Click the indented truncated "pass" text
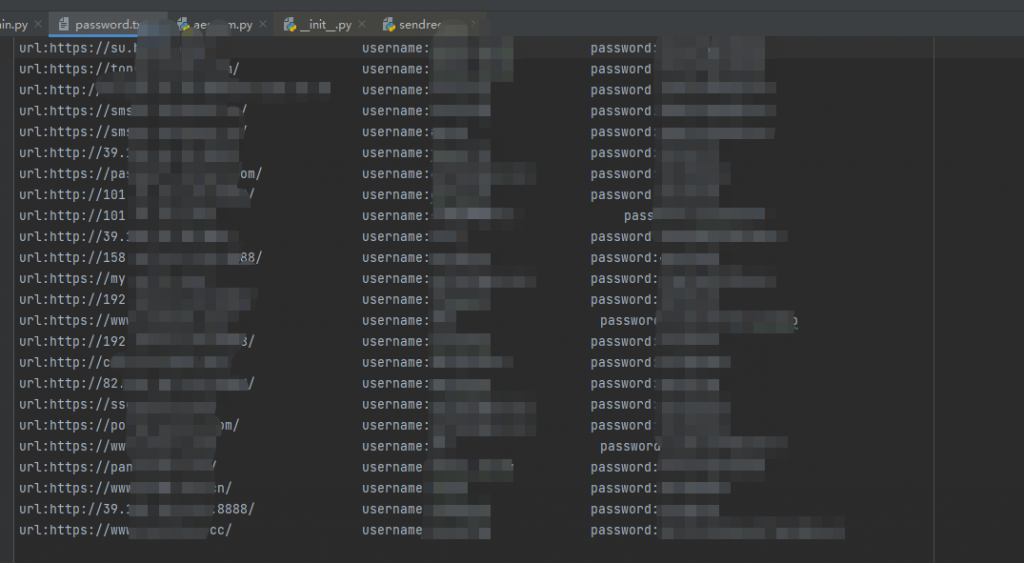Viewport: 1024px width, 563px height. pyautogui.click(x=638, y=216)
